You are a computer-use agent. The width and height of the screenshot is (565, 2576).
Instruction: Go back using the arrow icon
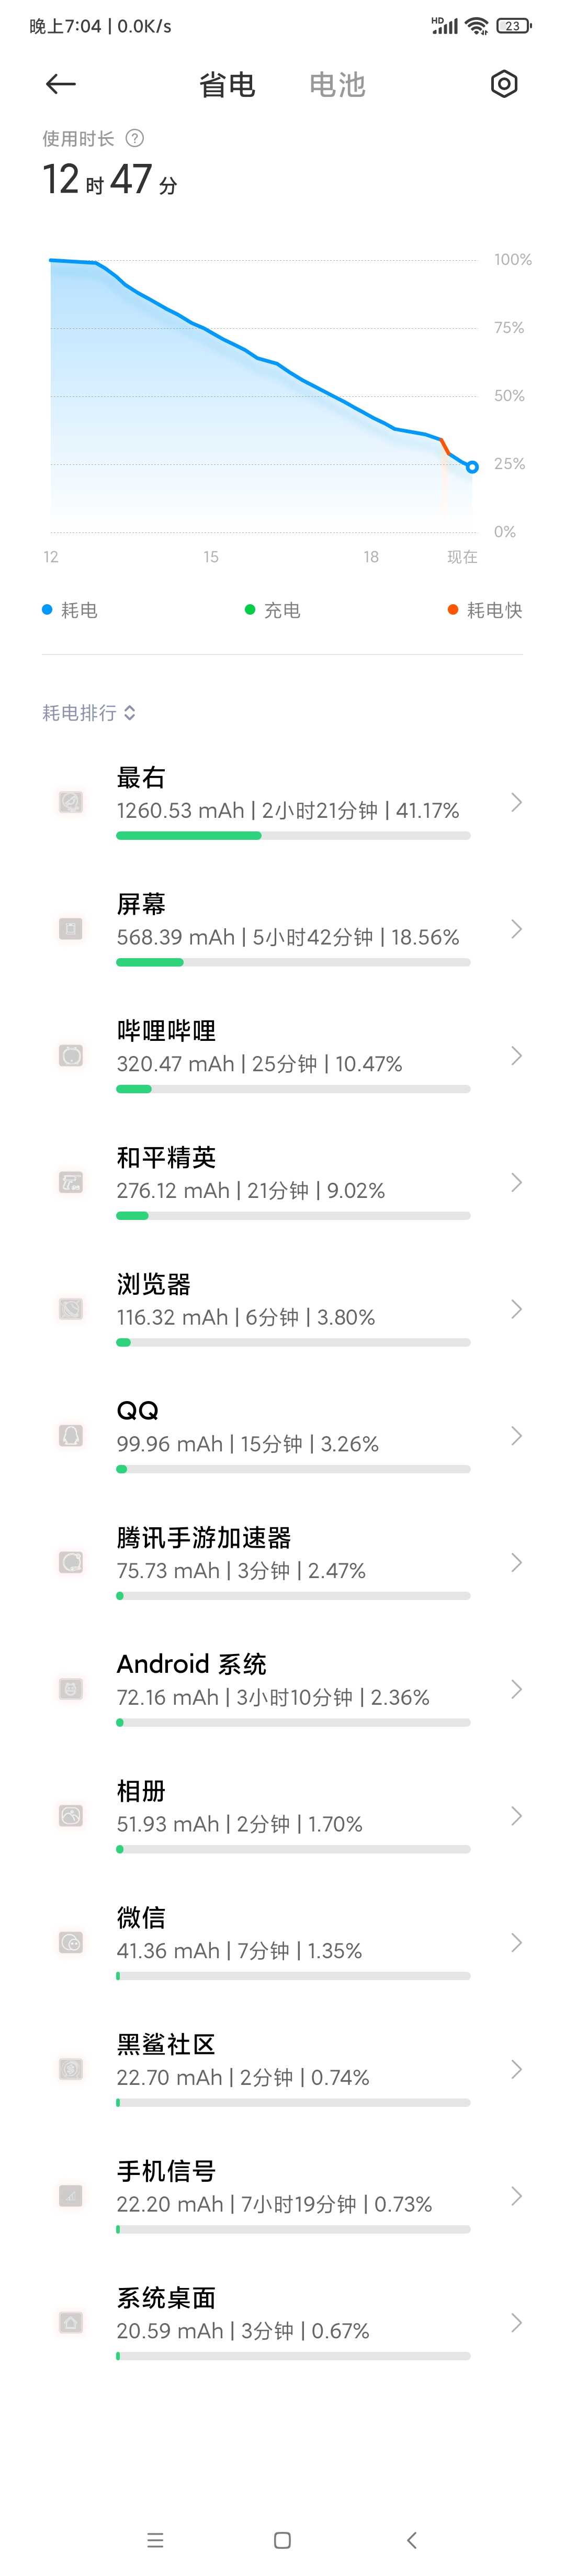point(61,85)
